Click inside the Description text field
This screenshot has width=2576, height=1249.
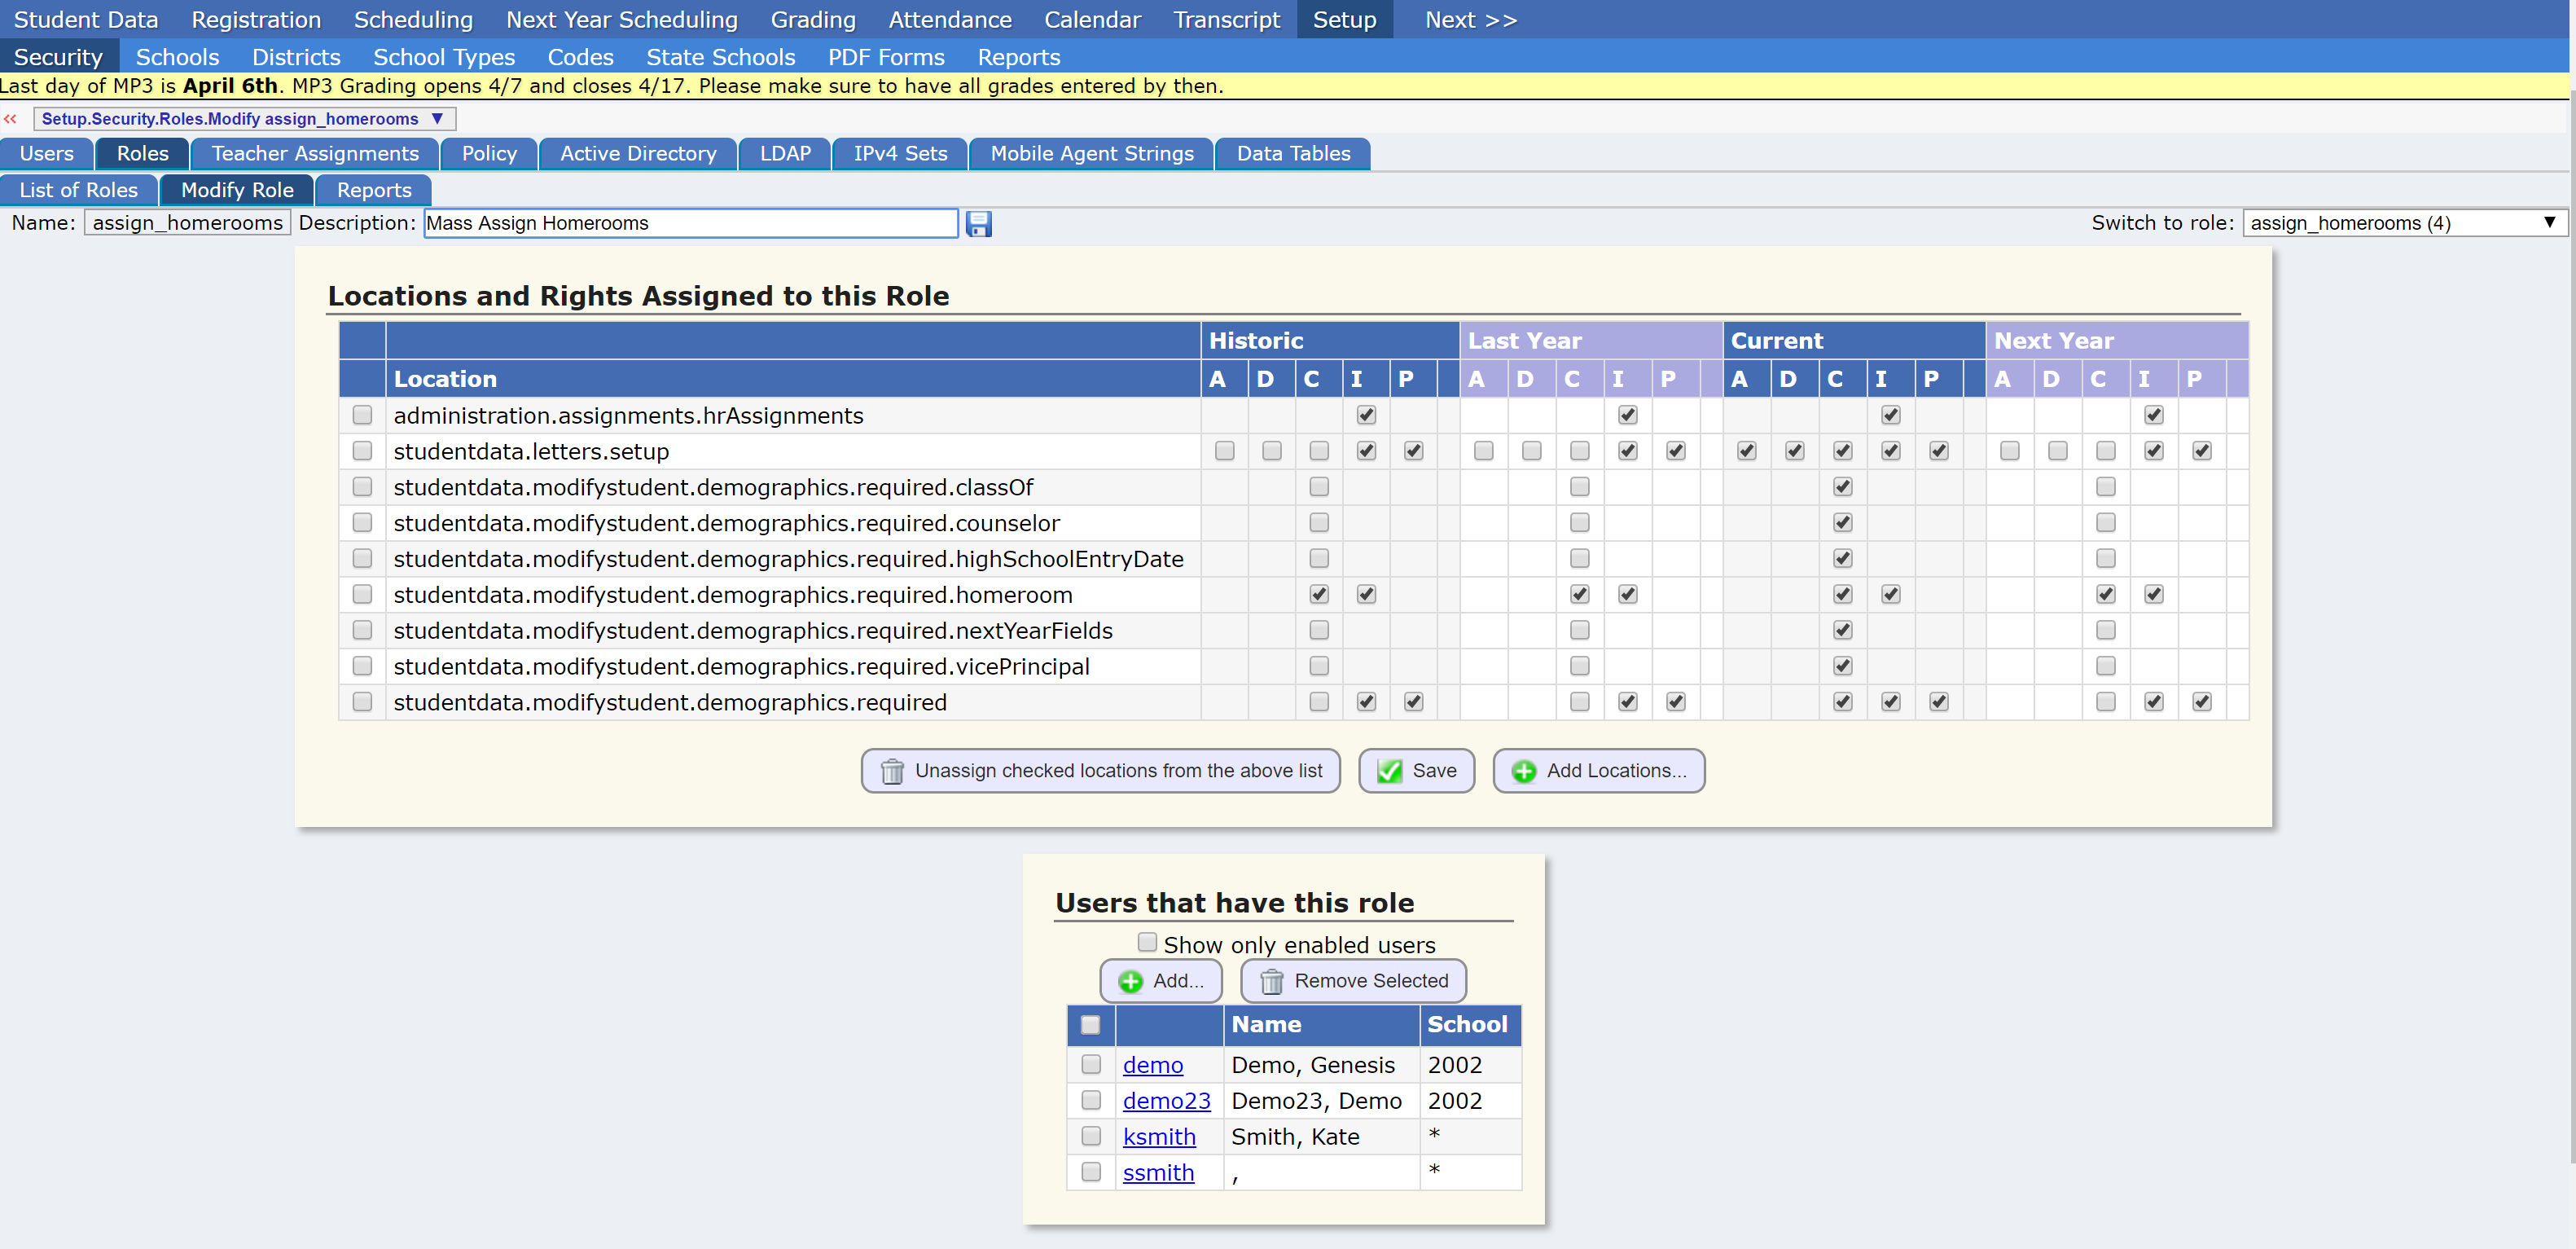click(x=690, y=223)
